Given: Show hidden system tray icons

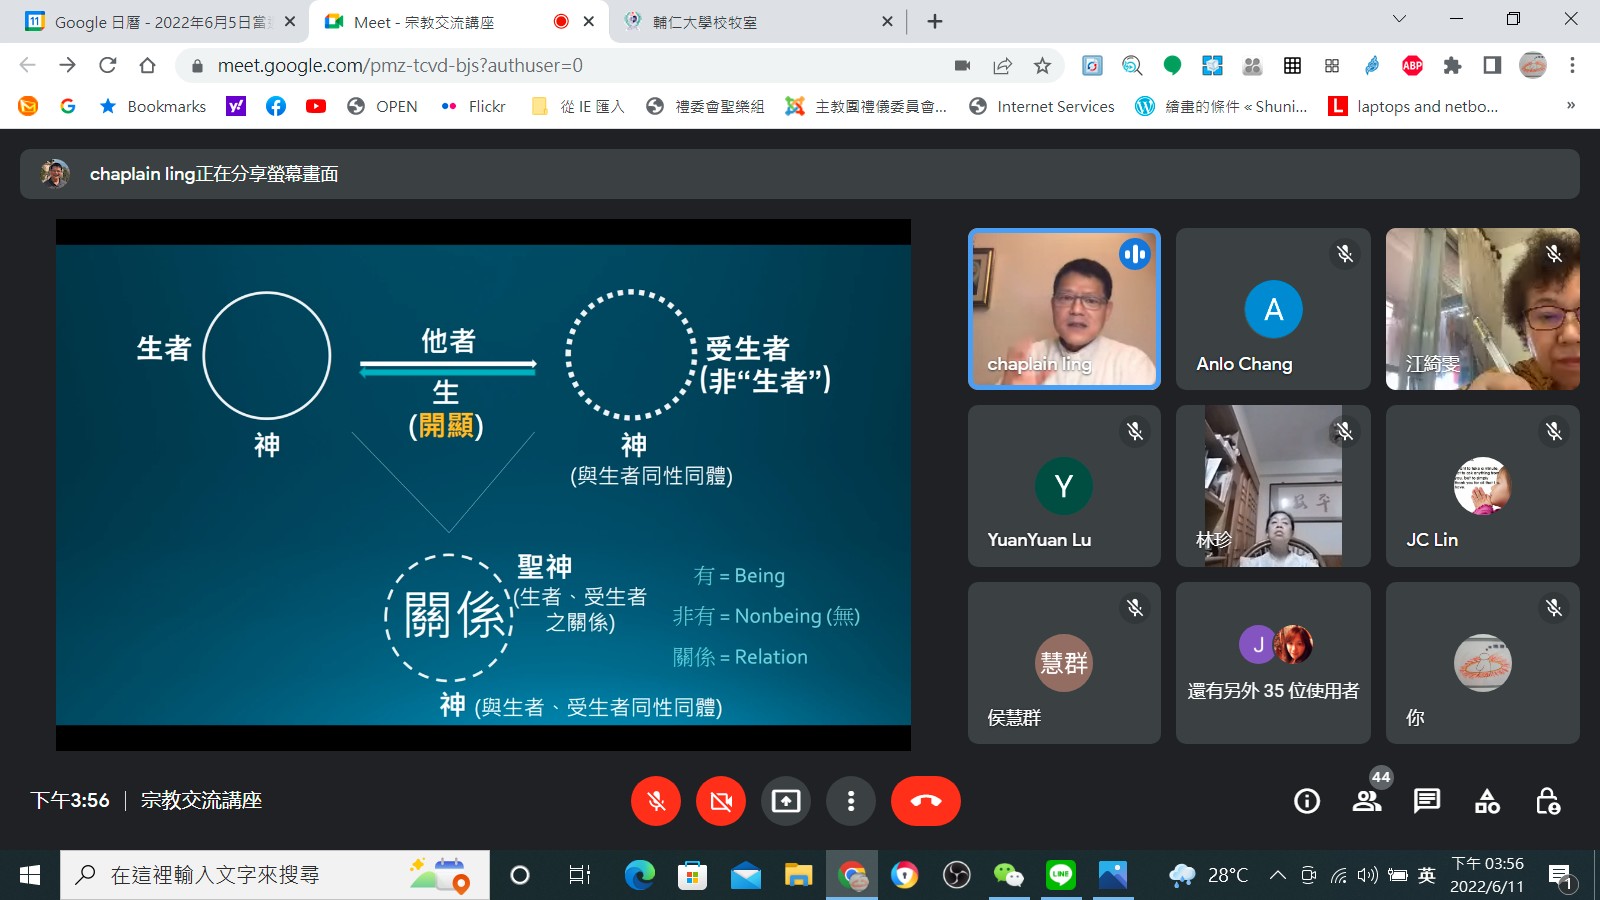Looking at the screenshot, I should pos(1277,876).
